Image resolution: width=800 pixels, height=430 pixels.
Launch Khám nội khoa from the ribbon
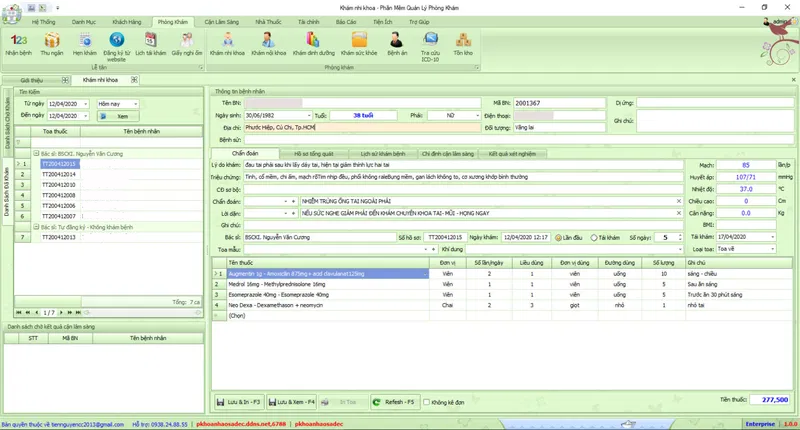270,43
